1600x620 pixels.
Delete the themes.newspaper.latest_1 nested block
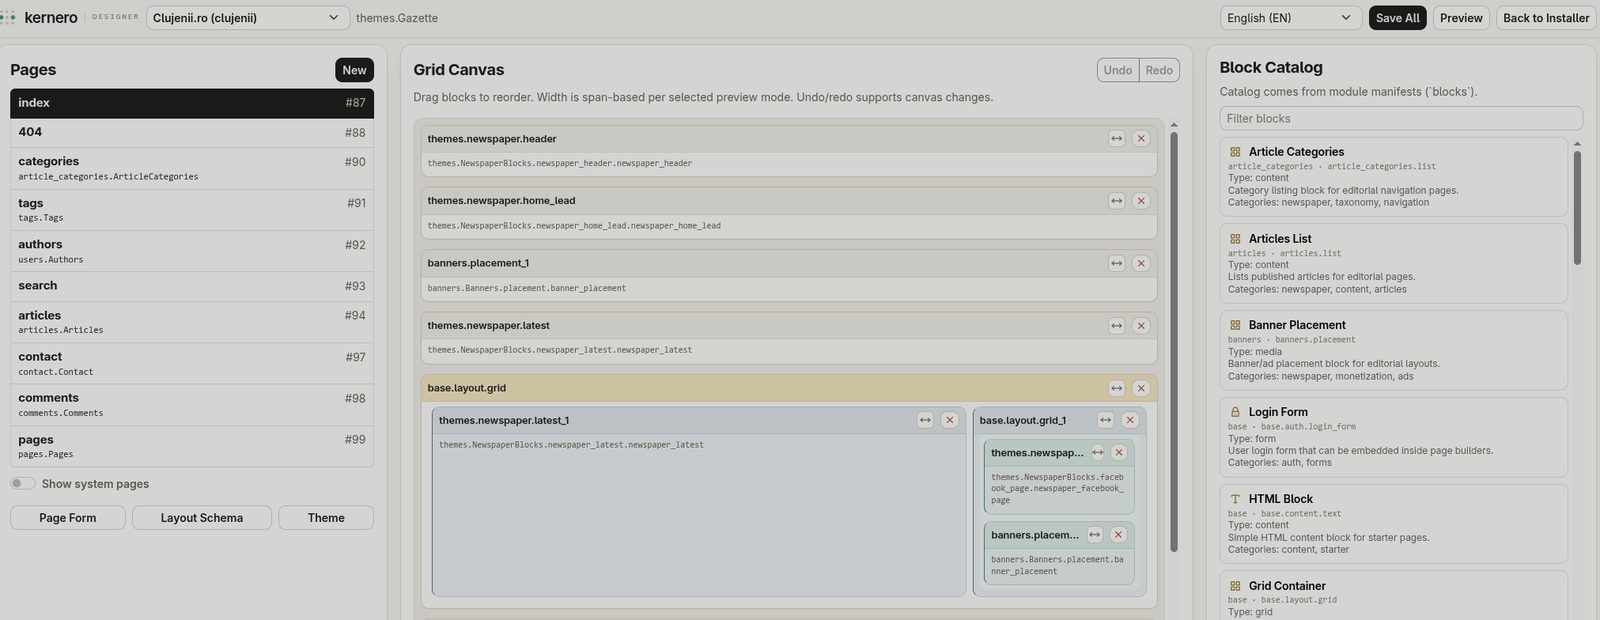(950, 420)
